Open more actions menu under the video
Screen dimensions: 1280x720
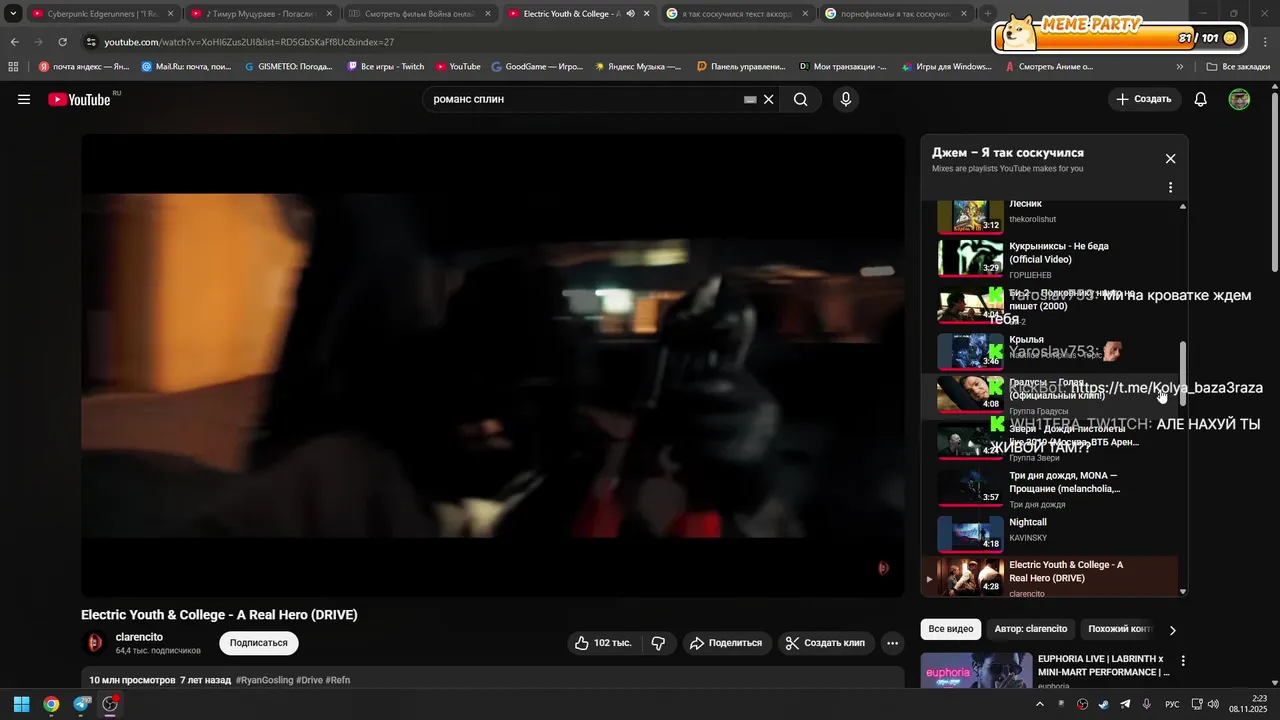click(x=893, y=643)
